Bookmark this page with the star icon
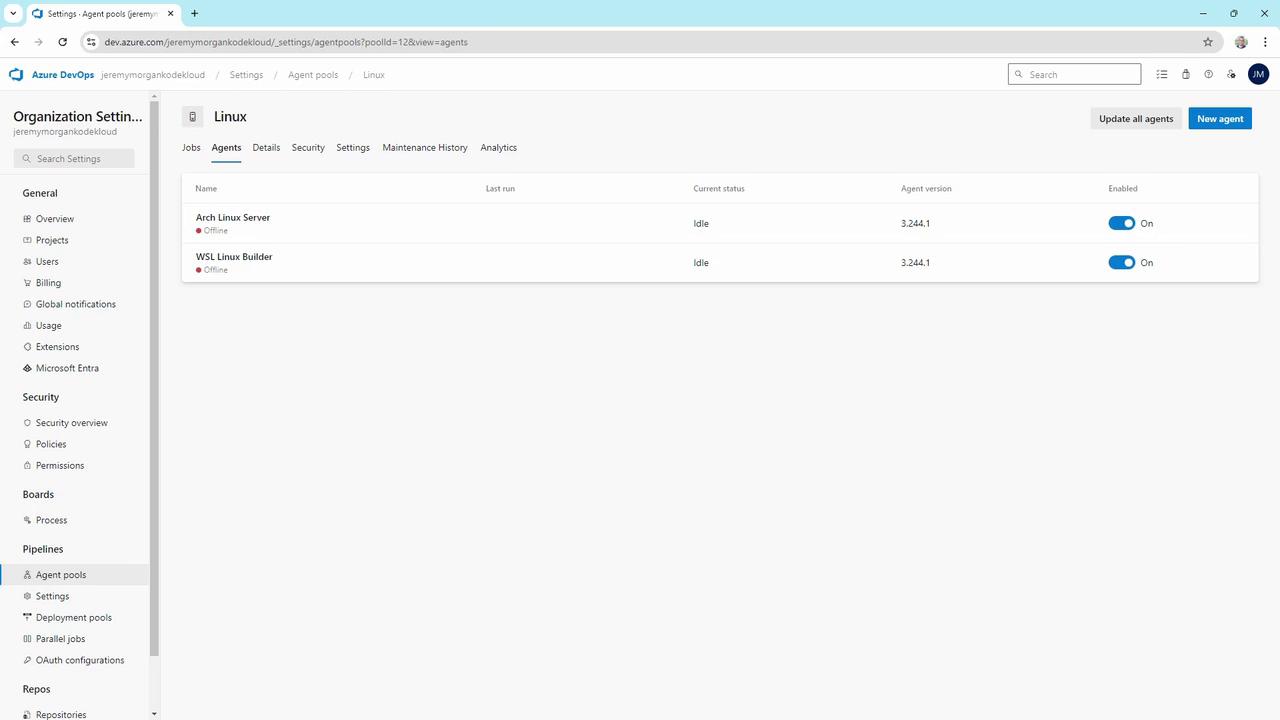Screen dimensions: 1280x720 (x=1208, y=42)
